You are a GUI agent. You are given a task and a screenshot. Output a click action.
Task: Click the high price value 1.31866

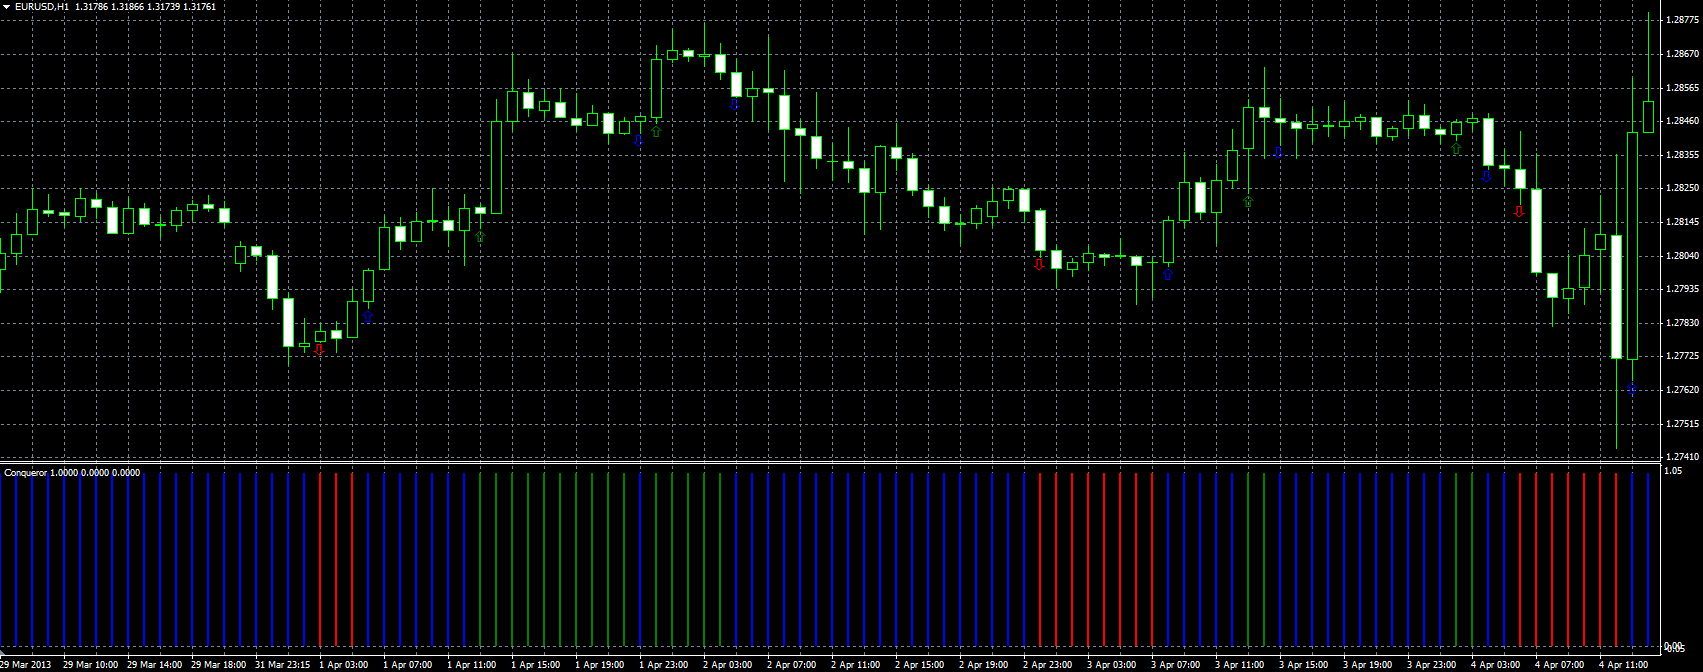point(128,7)
